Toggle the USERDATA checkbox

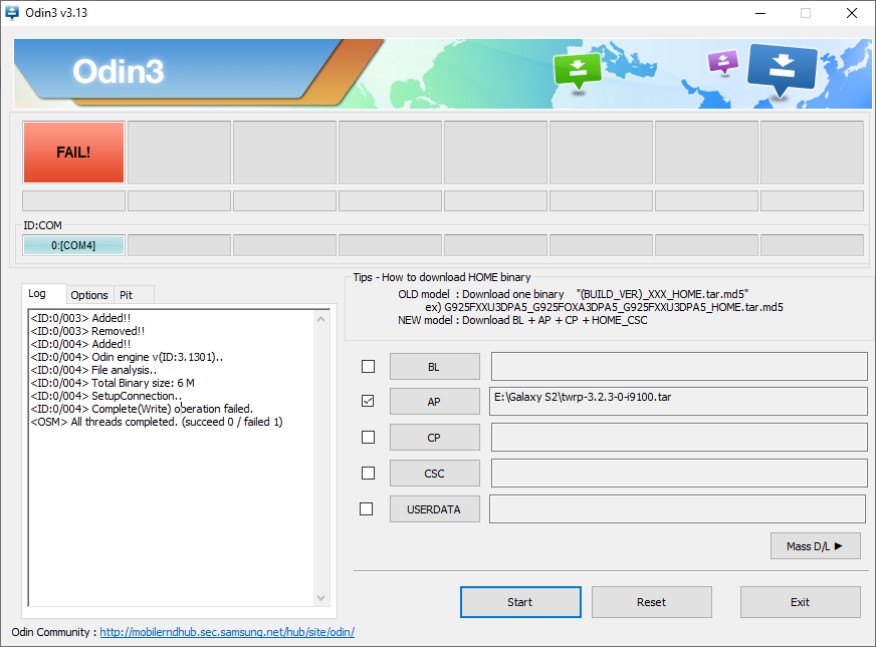pos(366,509)
